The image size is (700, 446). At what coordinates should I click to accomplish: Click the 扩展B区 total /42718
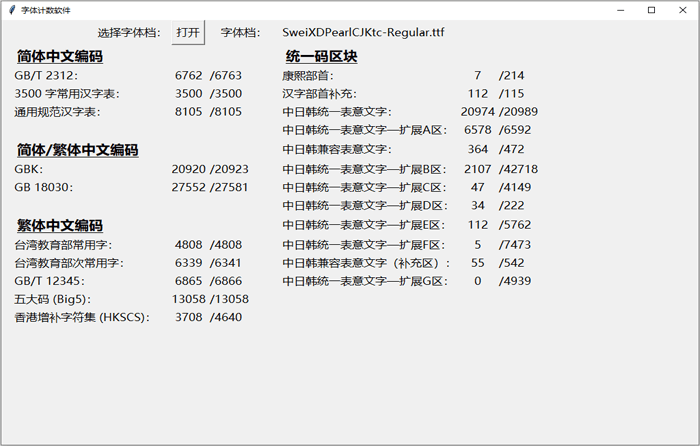[x=518, y=169]
